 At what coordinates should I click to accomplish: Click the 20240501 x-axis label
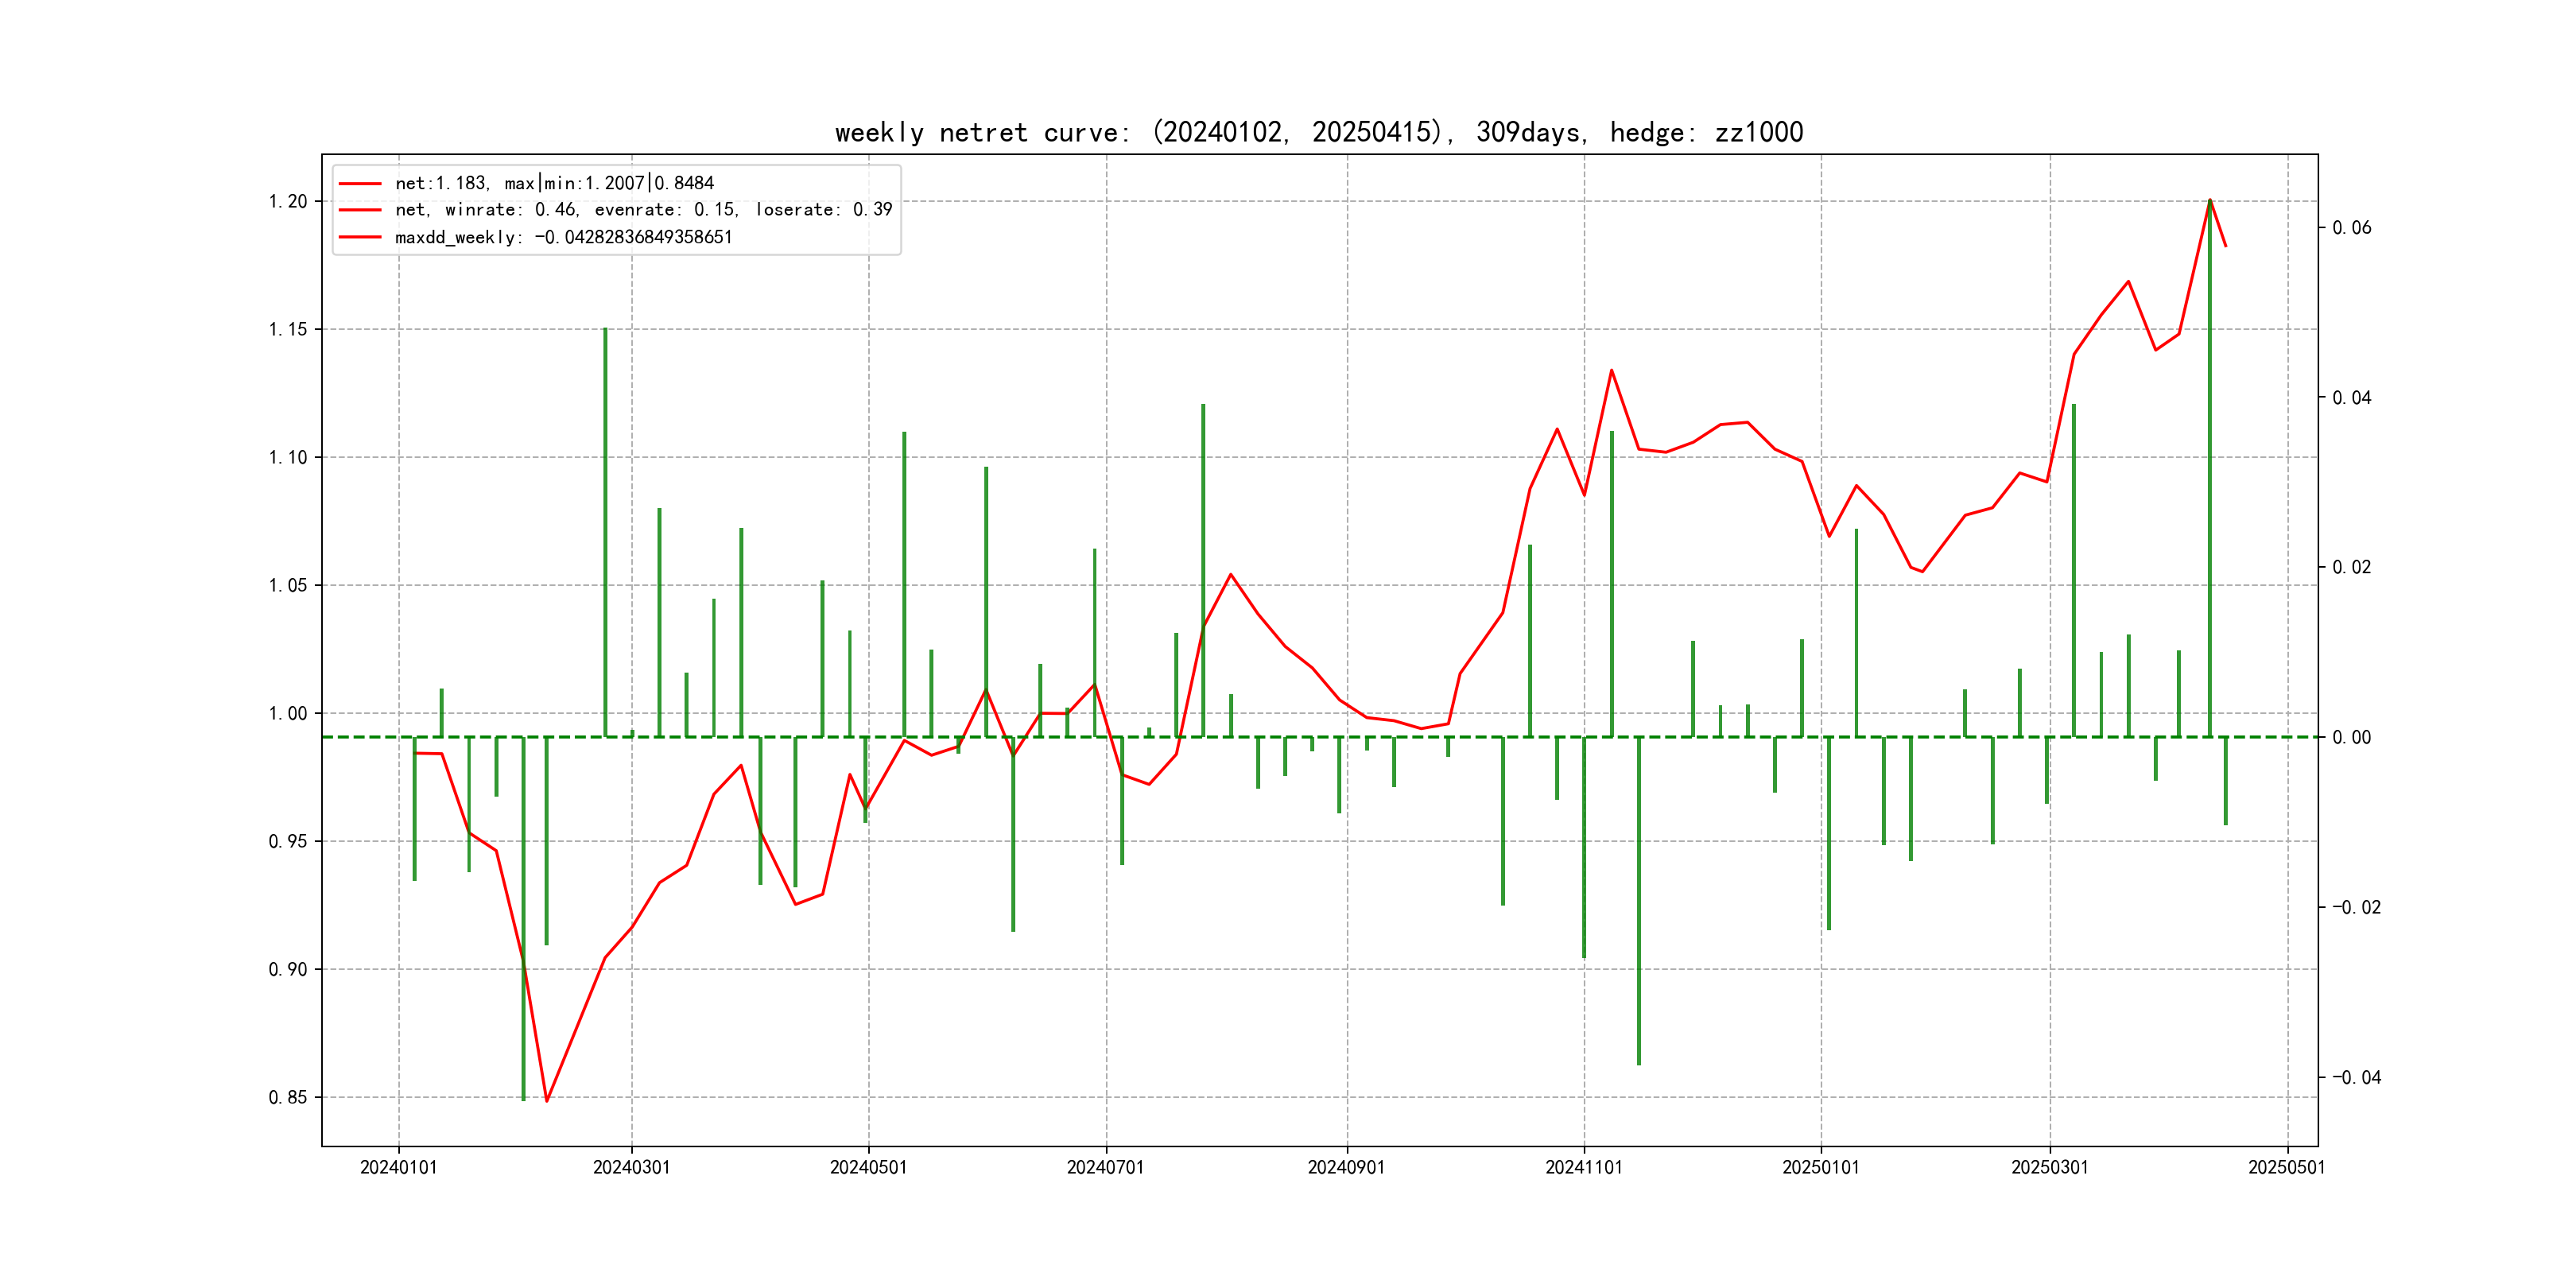click(868, 1167)
